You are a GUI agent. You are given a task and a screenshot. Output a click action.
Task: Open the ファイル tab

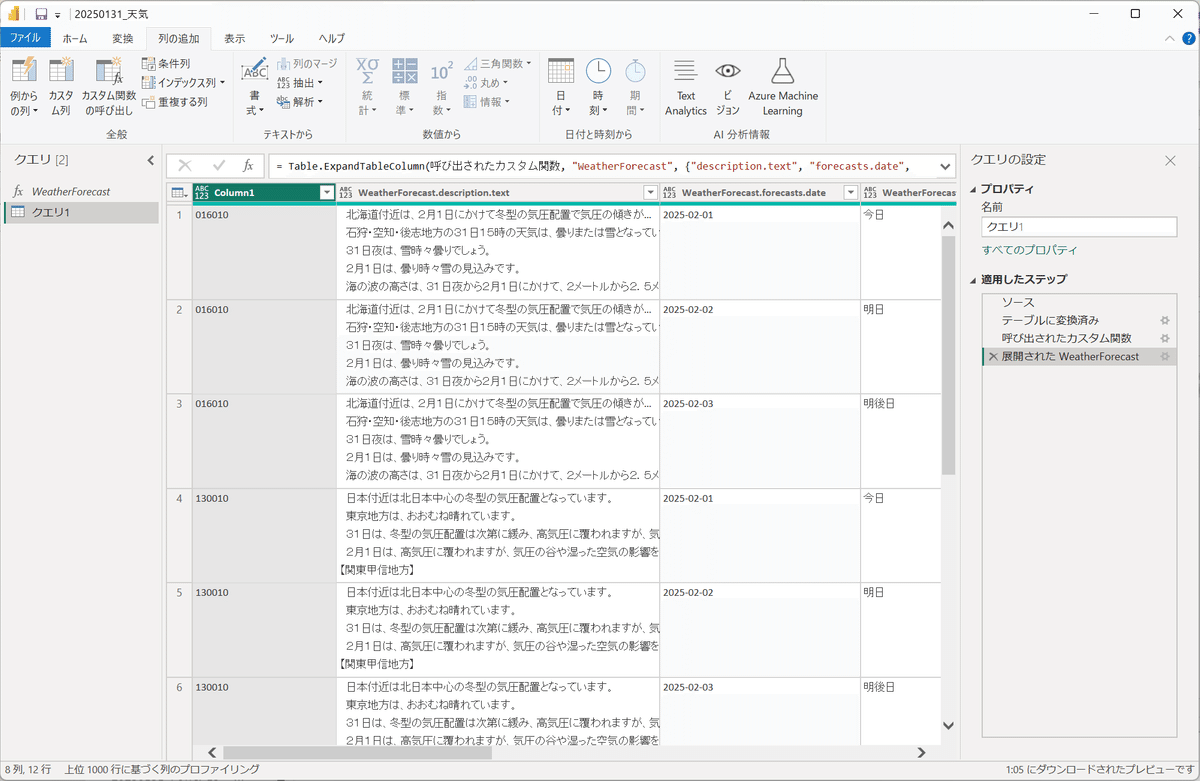click(25, 38)
